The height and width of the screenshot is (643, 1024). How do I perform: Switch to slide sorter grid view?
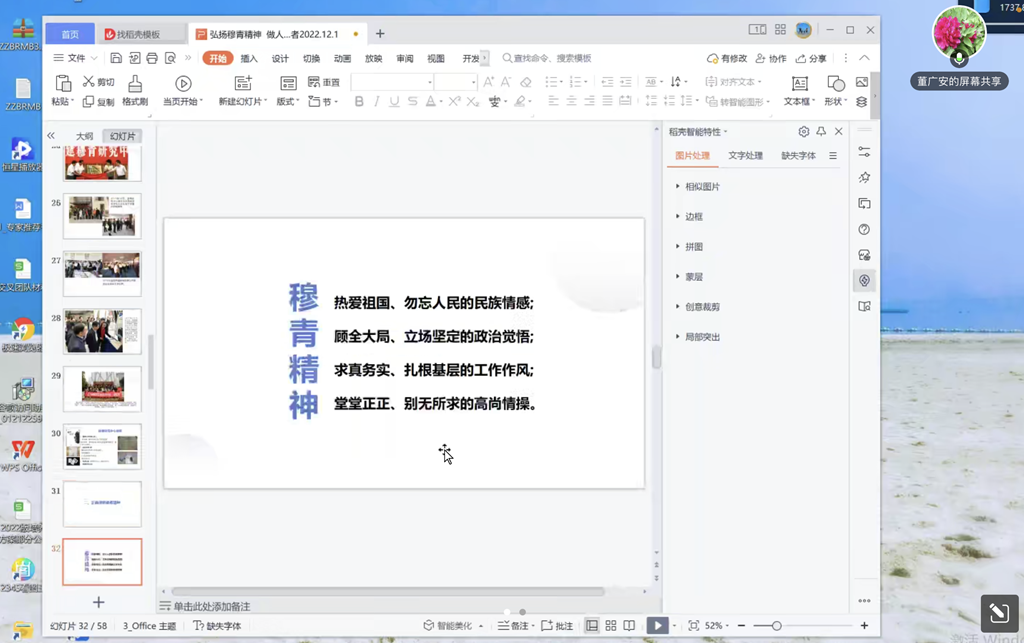tap(610, 626)
